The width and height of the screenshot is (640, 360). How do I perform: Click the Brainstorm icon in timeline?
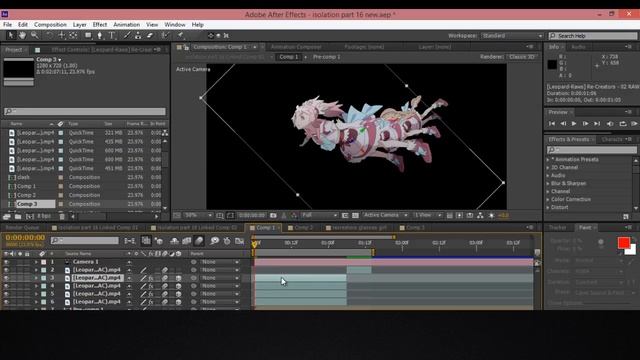(214, 241)
